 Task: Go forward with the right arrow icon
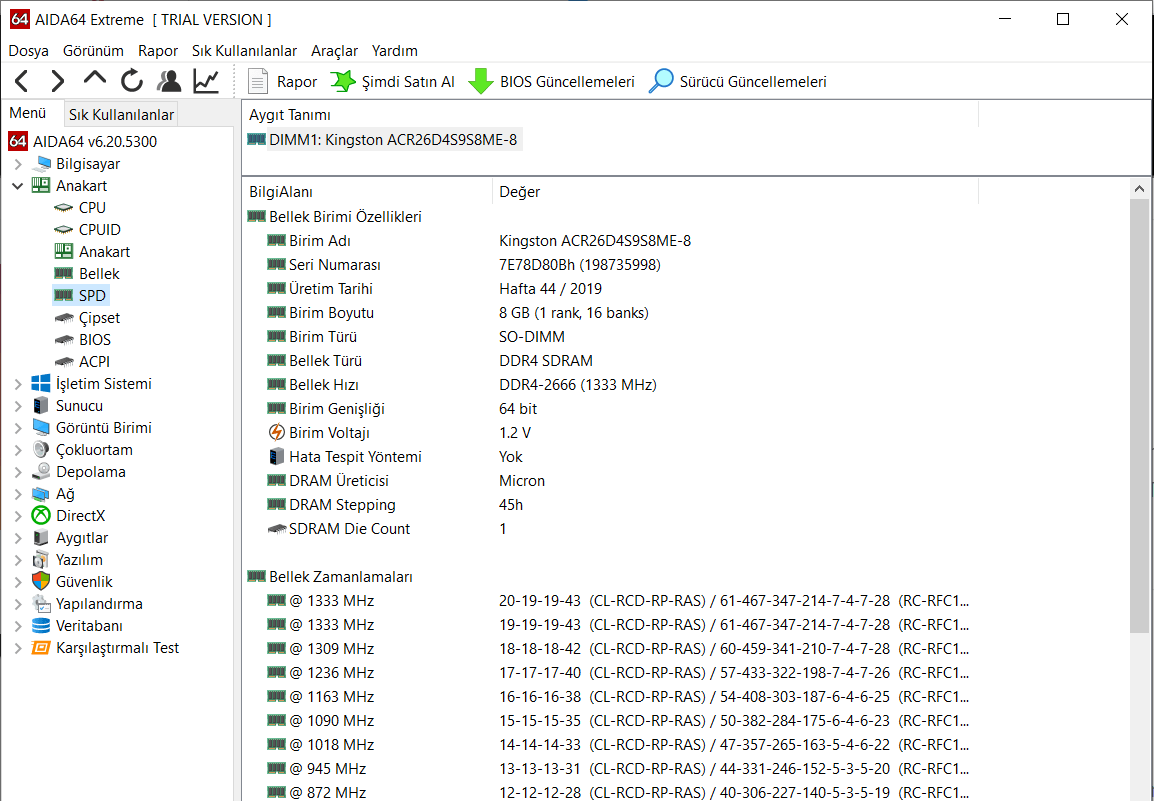tap(57, 81)
